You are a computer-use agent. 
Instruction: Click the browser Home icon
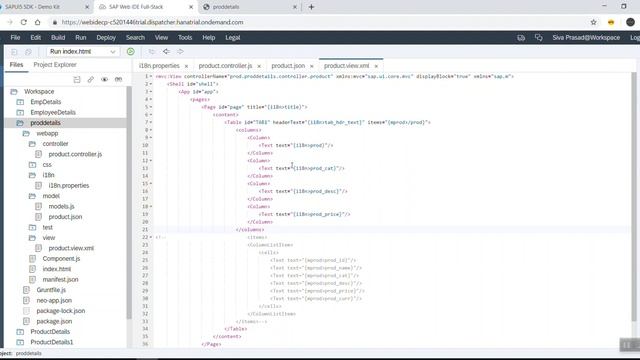click(38, 22)
